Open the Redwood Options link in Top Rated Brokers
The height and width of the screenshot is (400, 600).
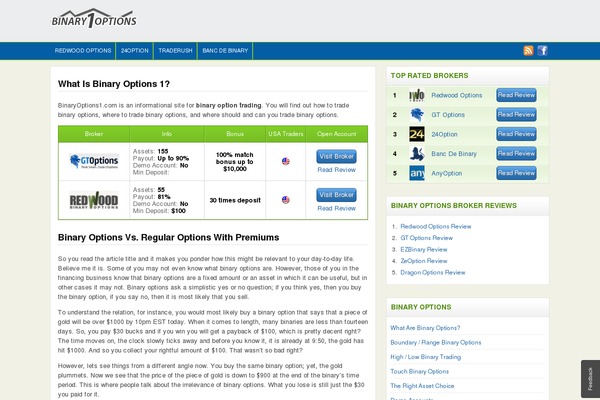[457, 95]
